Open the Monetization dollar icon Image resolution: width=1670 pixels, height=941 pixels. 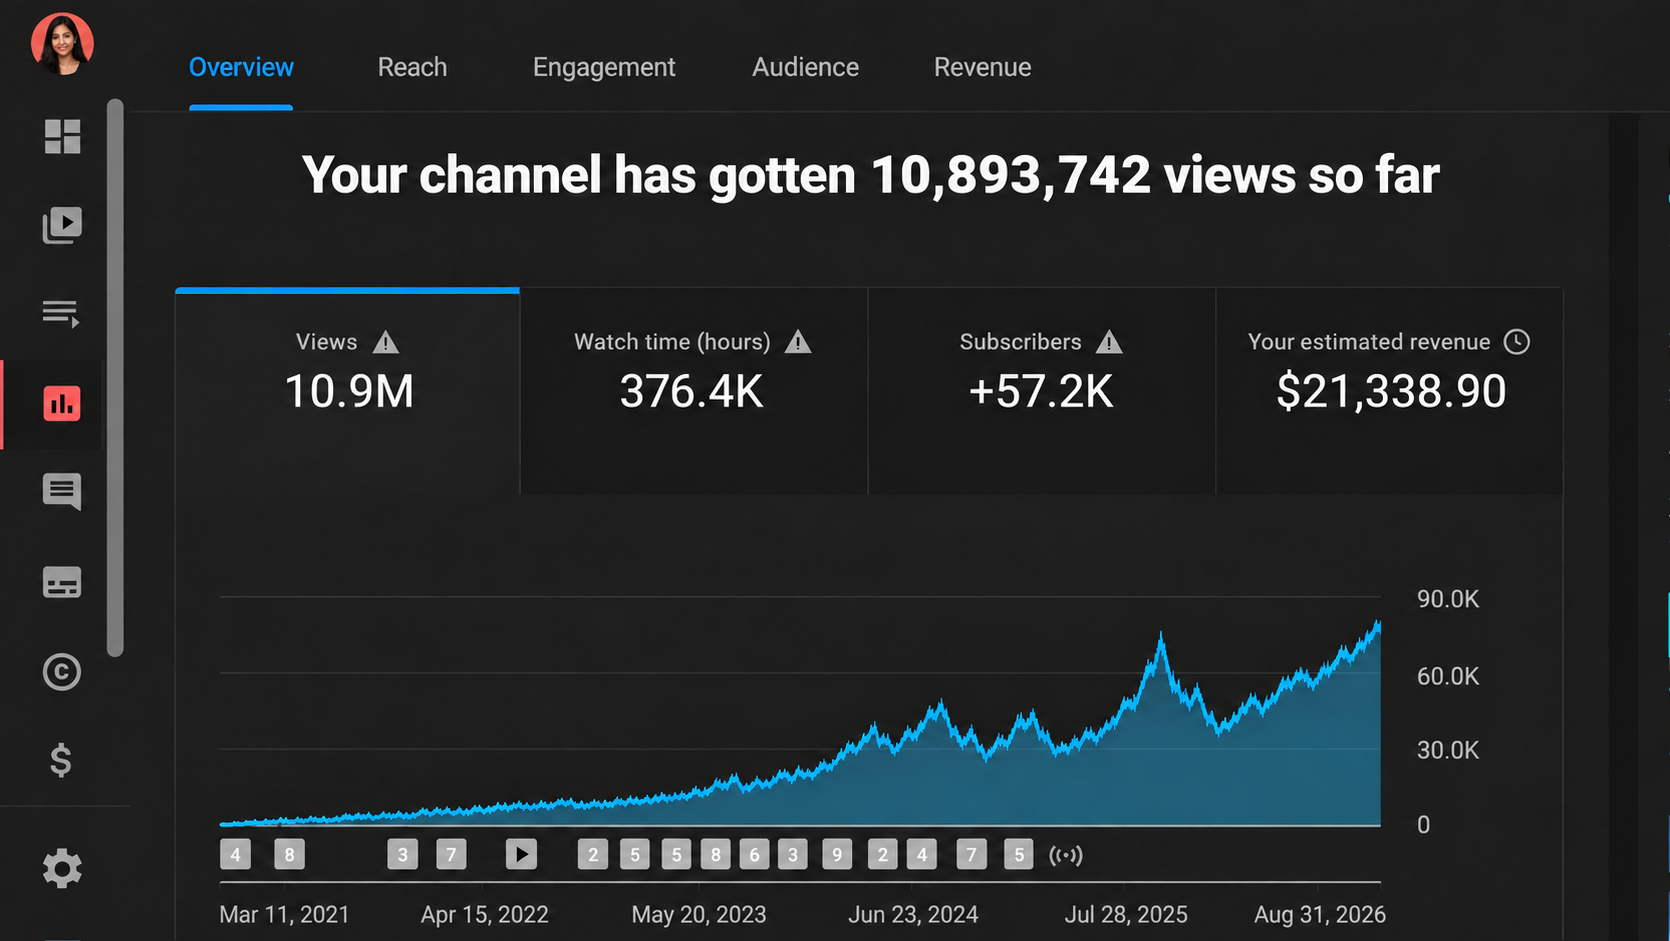[x=61, y=761]
